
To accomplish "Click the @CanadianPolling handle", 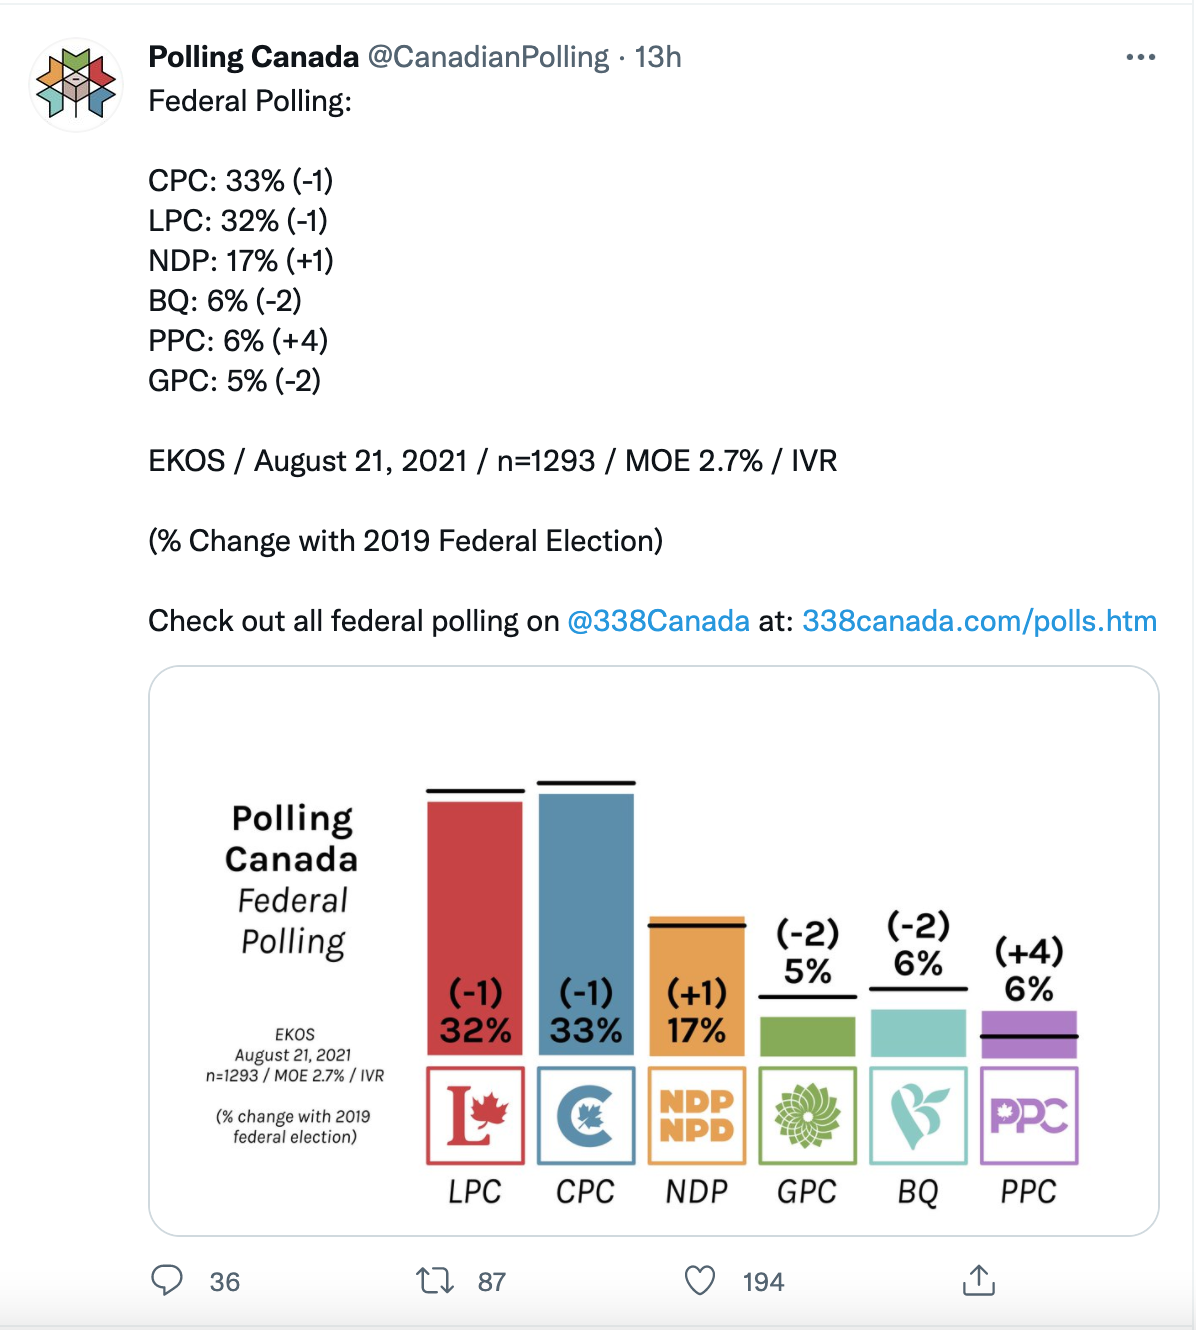I will point(488,57).
